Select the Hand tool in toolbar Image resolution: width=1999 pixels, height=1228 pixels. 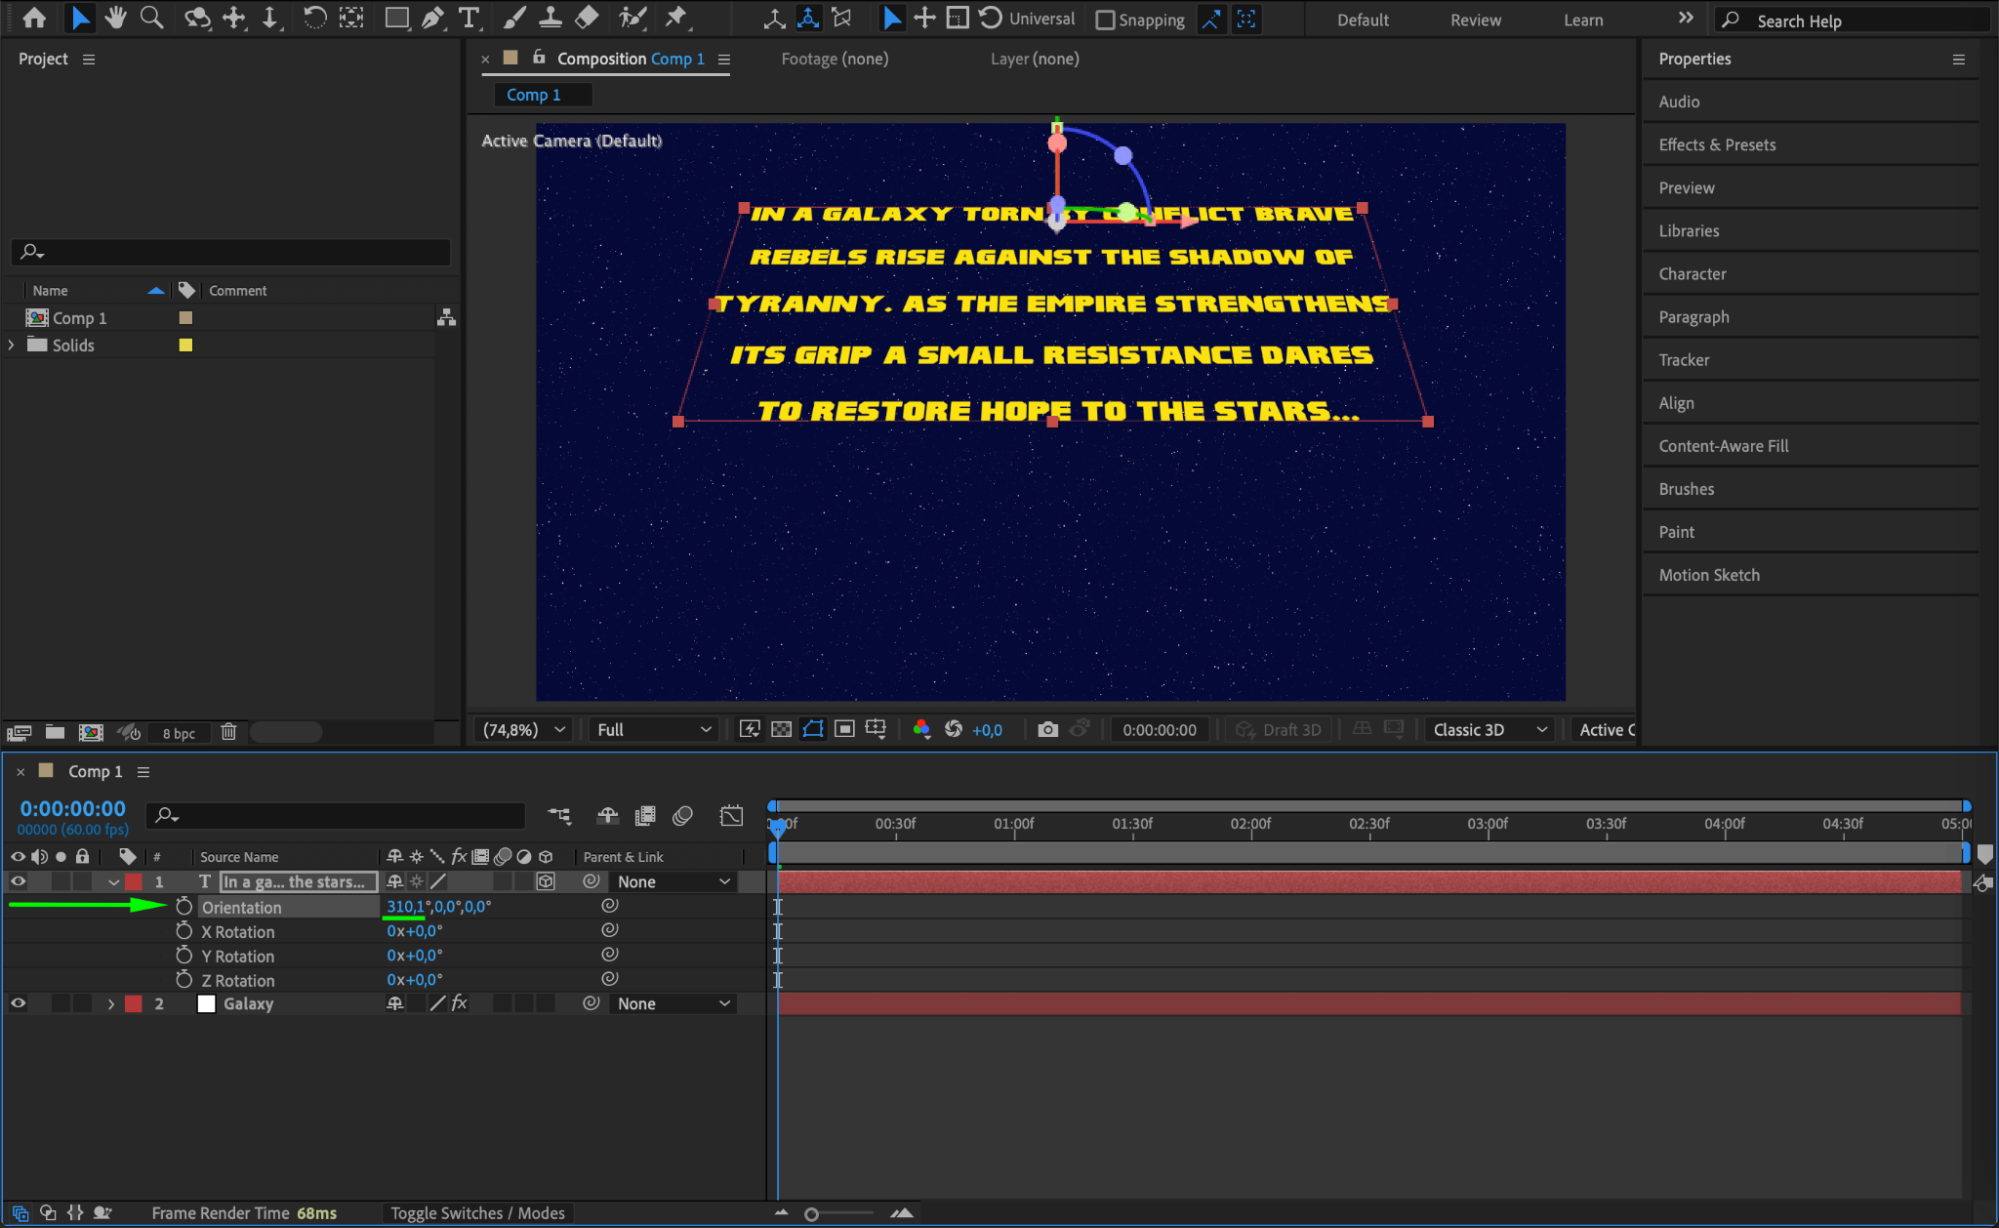116,17
